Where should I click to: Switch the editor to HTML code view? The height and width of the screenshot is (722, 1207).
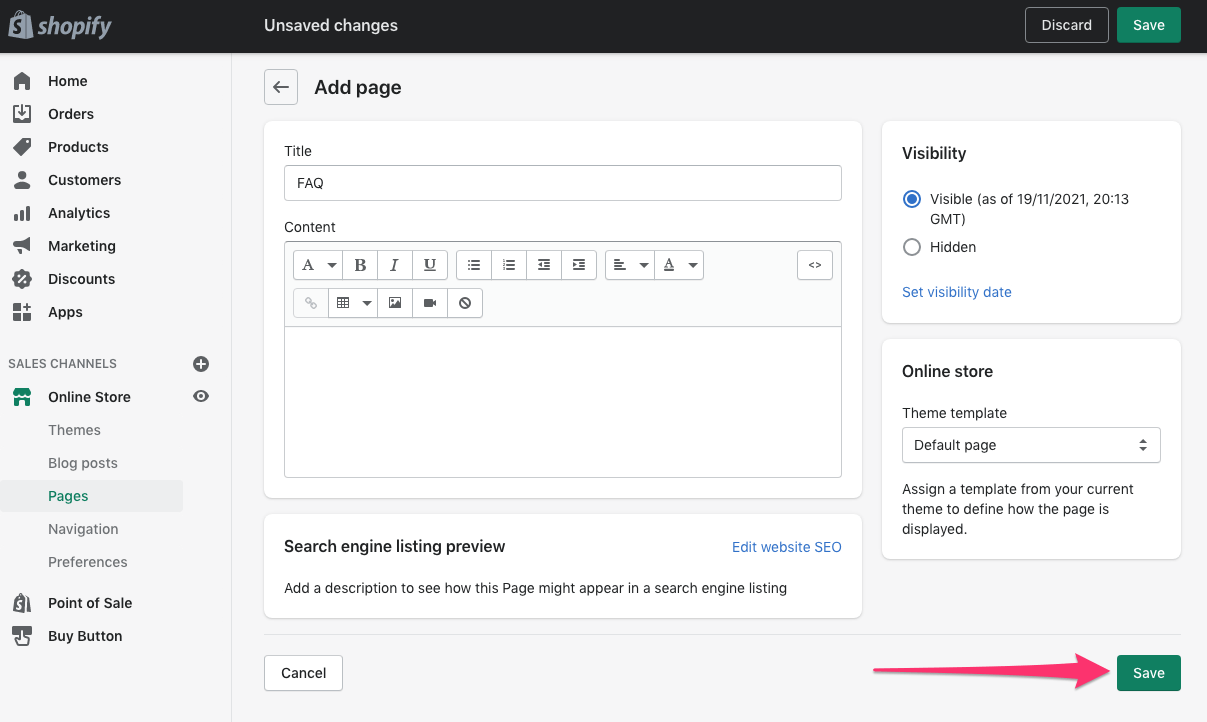click(x=815, y=265)
